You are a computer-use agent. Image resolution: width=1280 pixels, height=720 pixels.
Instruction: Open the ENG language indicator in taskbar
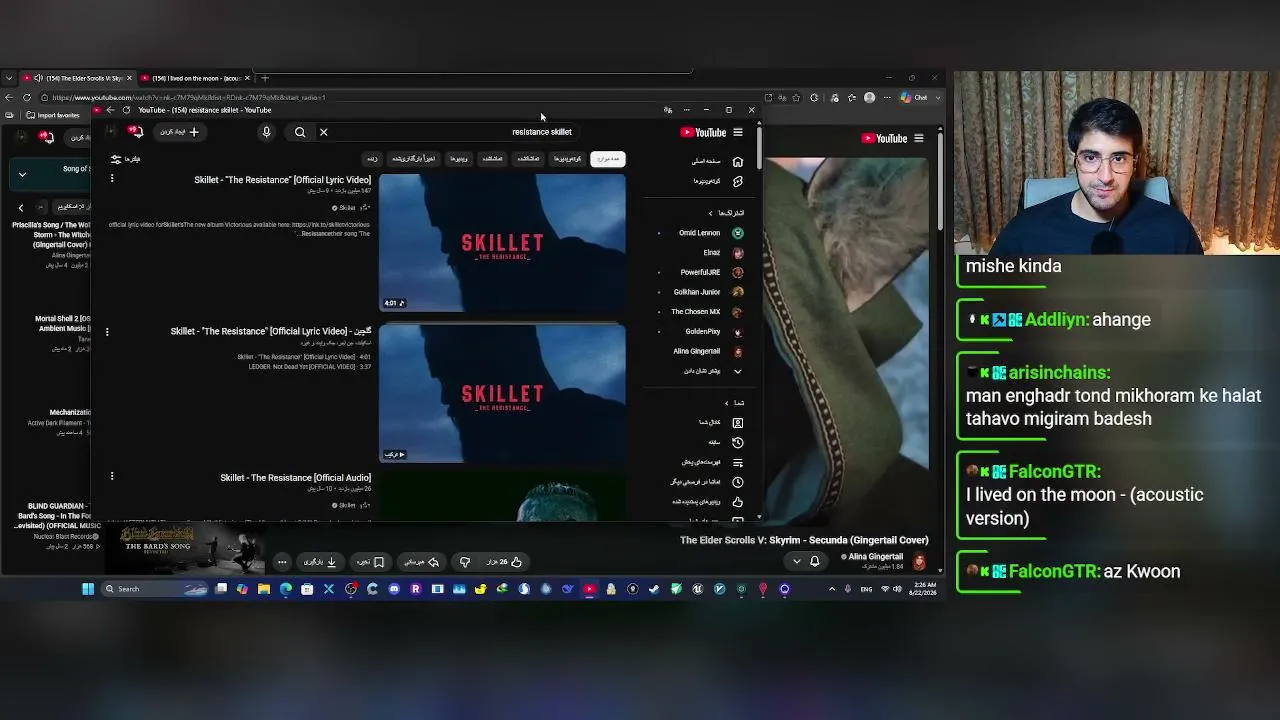(x=866, y=589)
